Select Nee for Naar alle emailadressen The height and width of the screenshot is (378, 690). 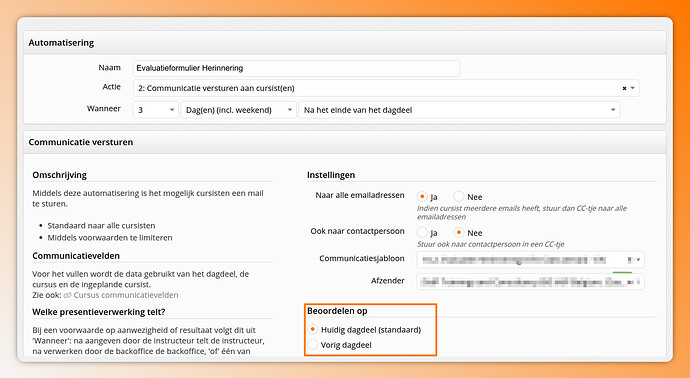[459, 197]
